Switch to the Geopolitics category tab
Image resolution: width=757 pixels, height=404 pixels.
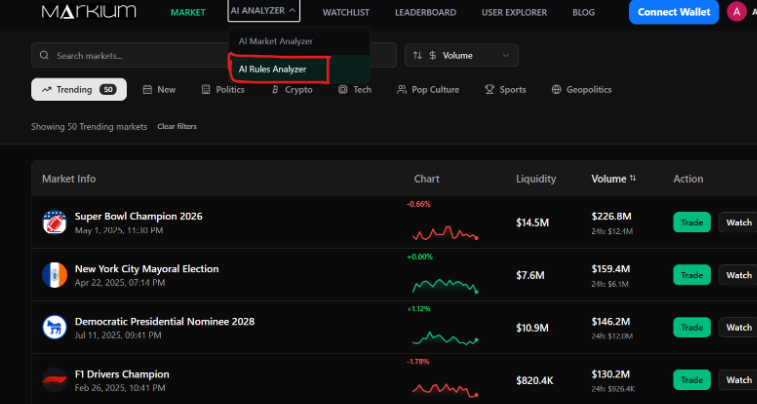tap(582, 90)
